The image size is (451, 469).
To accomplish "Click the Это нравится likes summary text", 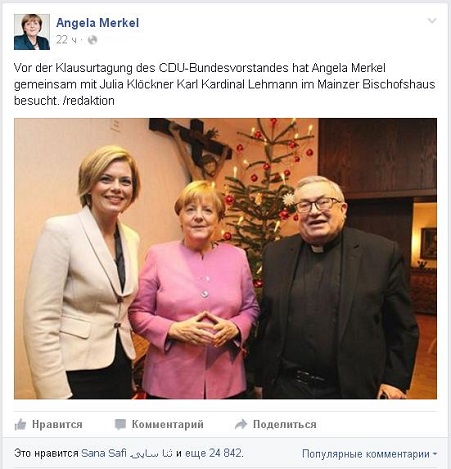I will pos(46,453).
